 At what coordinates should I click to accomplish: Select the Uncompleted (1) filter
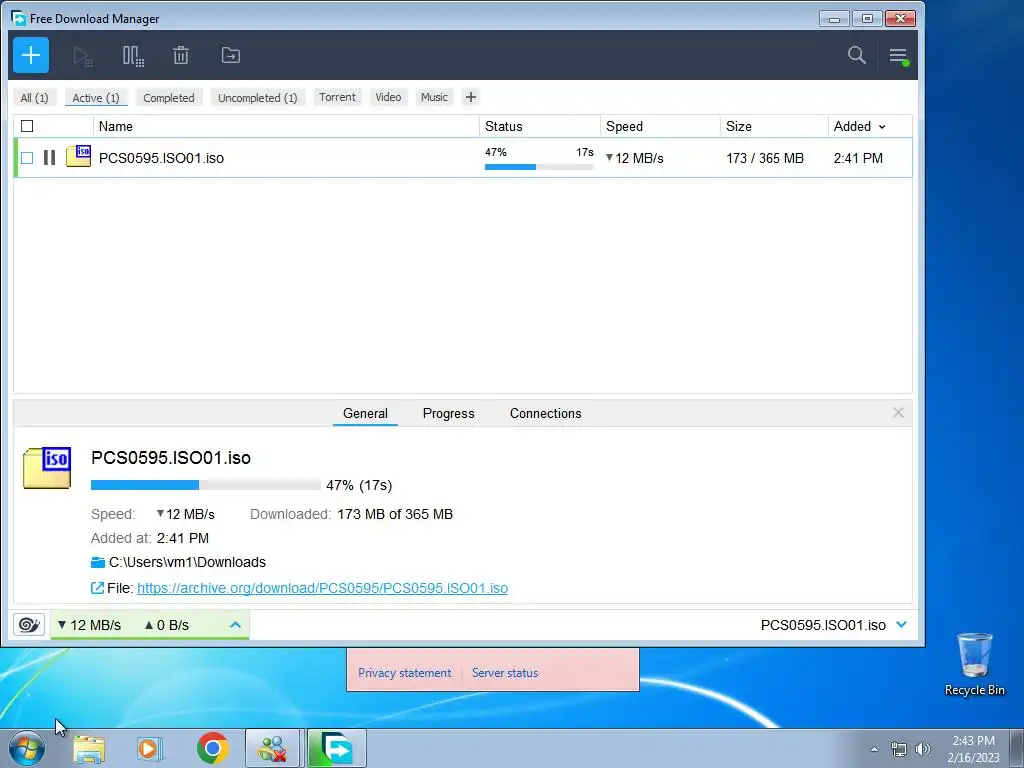tap(257, 97)
